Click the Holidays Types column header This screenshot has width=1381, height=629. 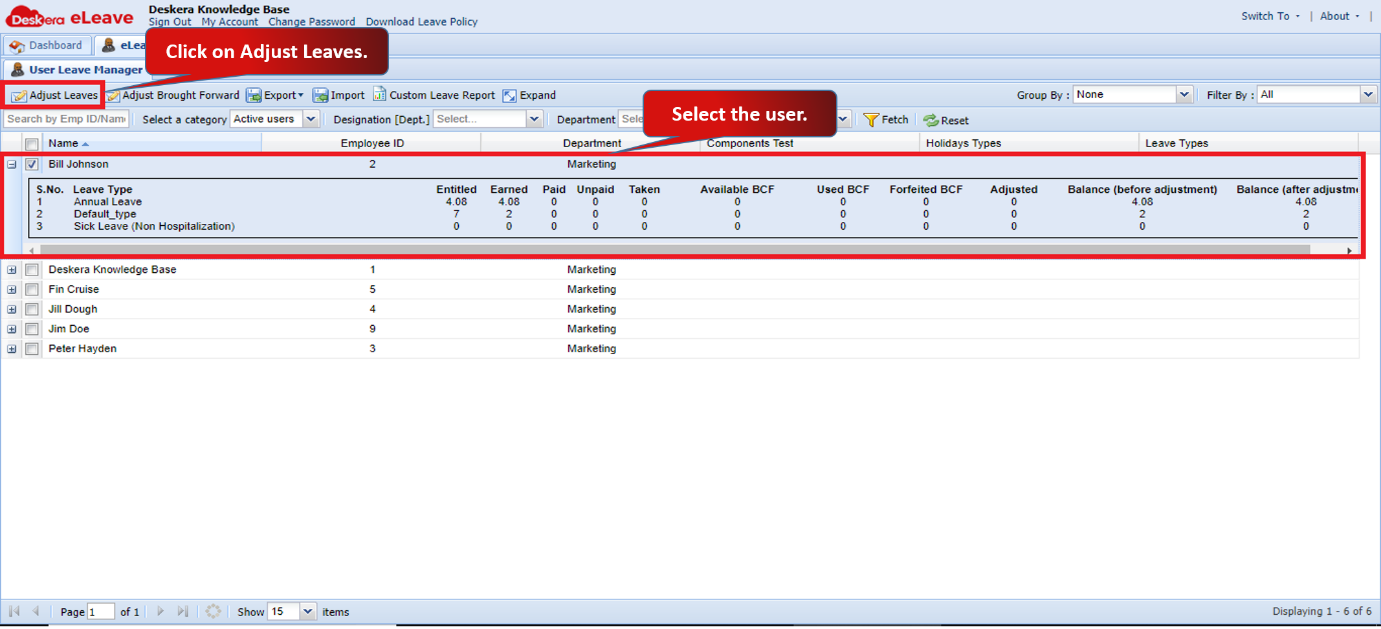1030,144
